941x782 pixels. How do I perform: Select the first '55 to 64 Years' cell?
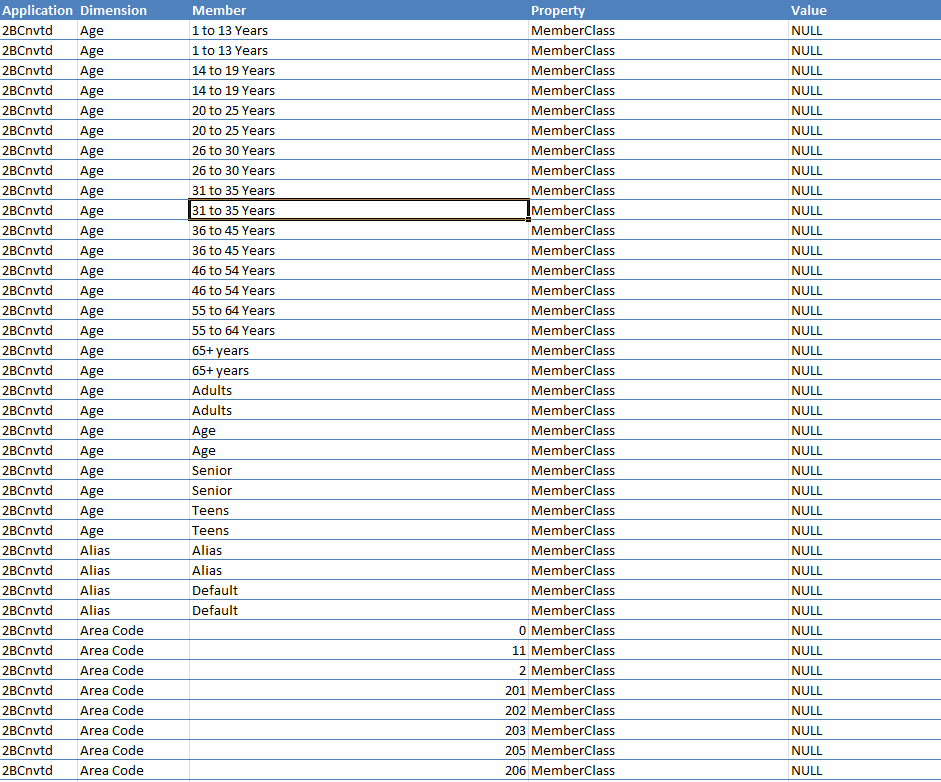click(x=359, y=310)
